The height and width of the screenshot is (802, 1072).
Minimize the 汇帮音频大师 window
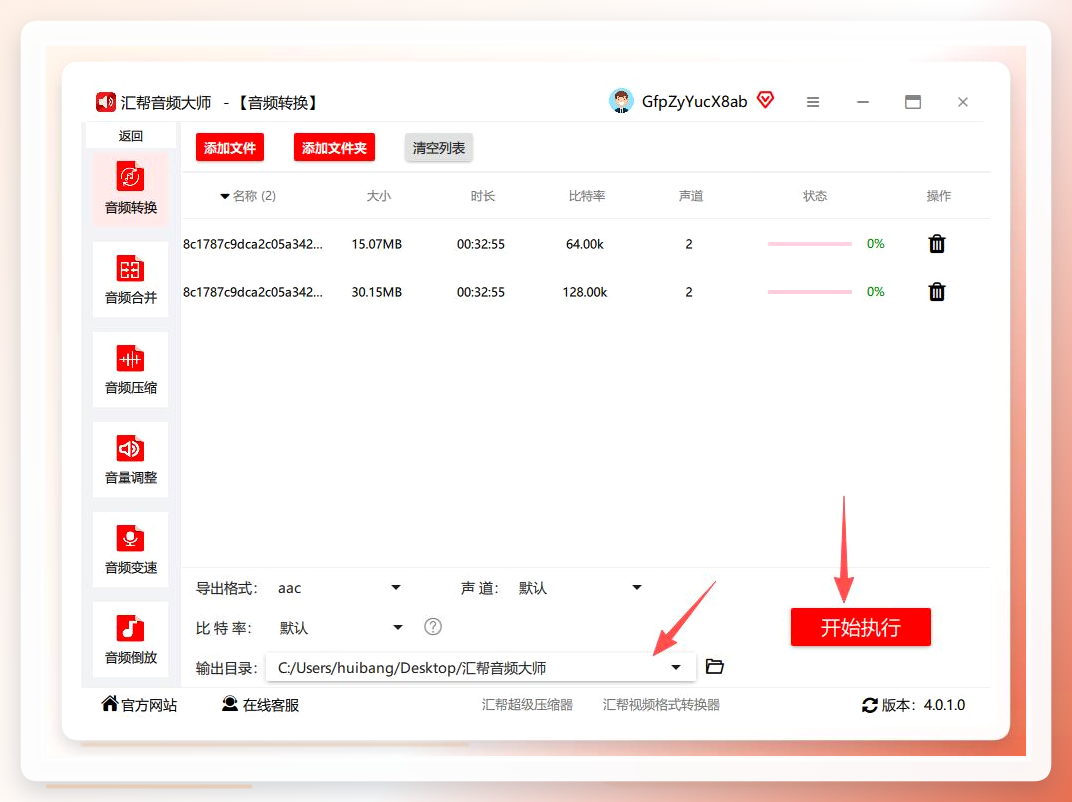863,102
